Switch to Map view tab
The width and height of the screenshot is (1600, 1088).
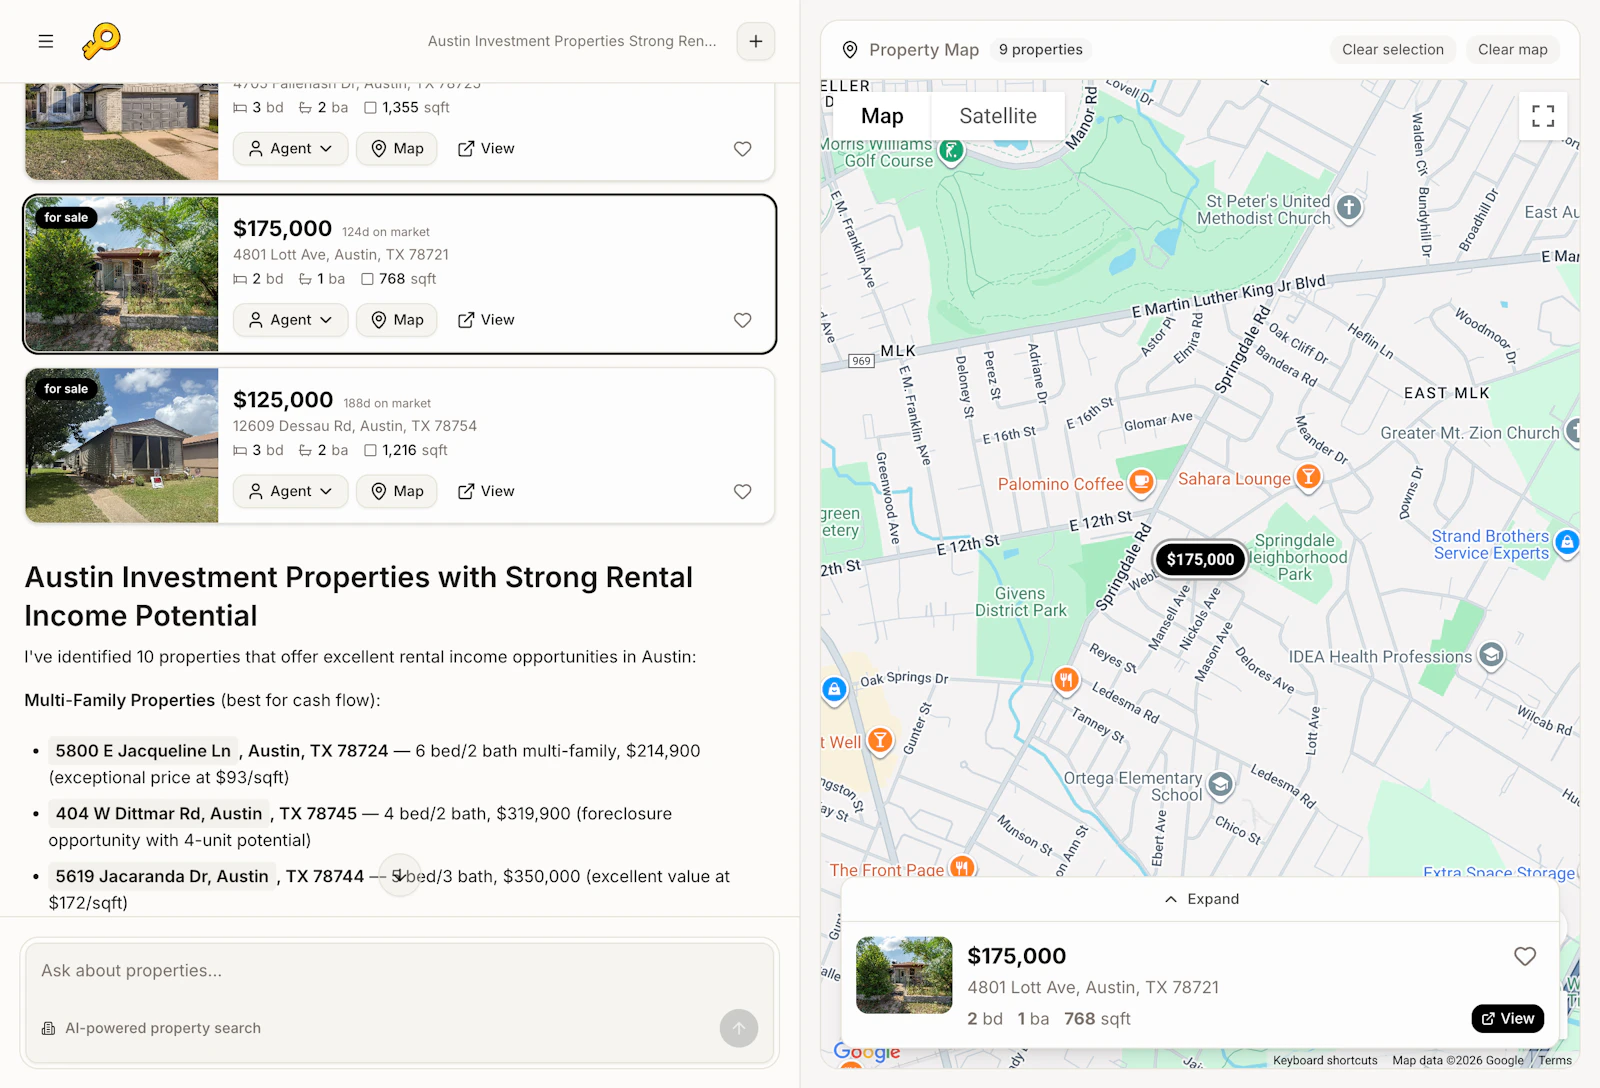point(882,116)
